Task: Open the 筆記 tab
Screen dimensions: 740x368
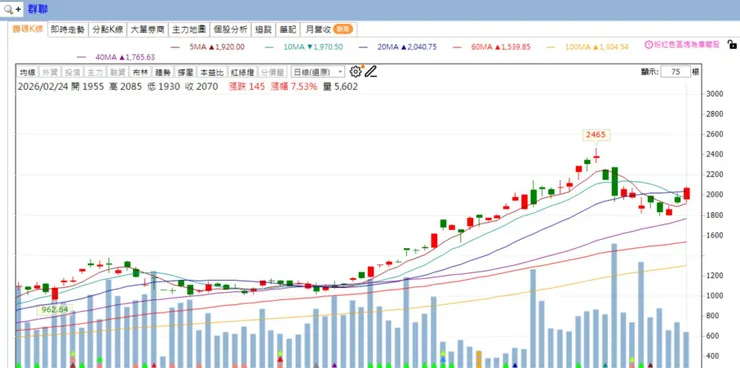Action: [287, 29]
